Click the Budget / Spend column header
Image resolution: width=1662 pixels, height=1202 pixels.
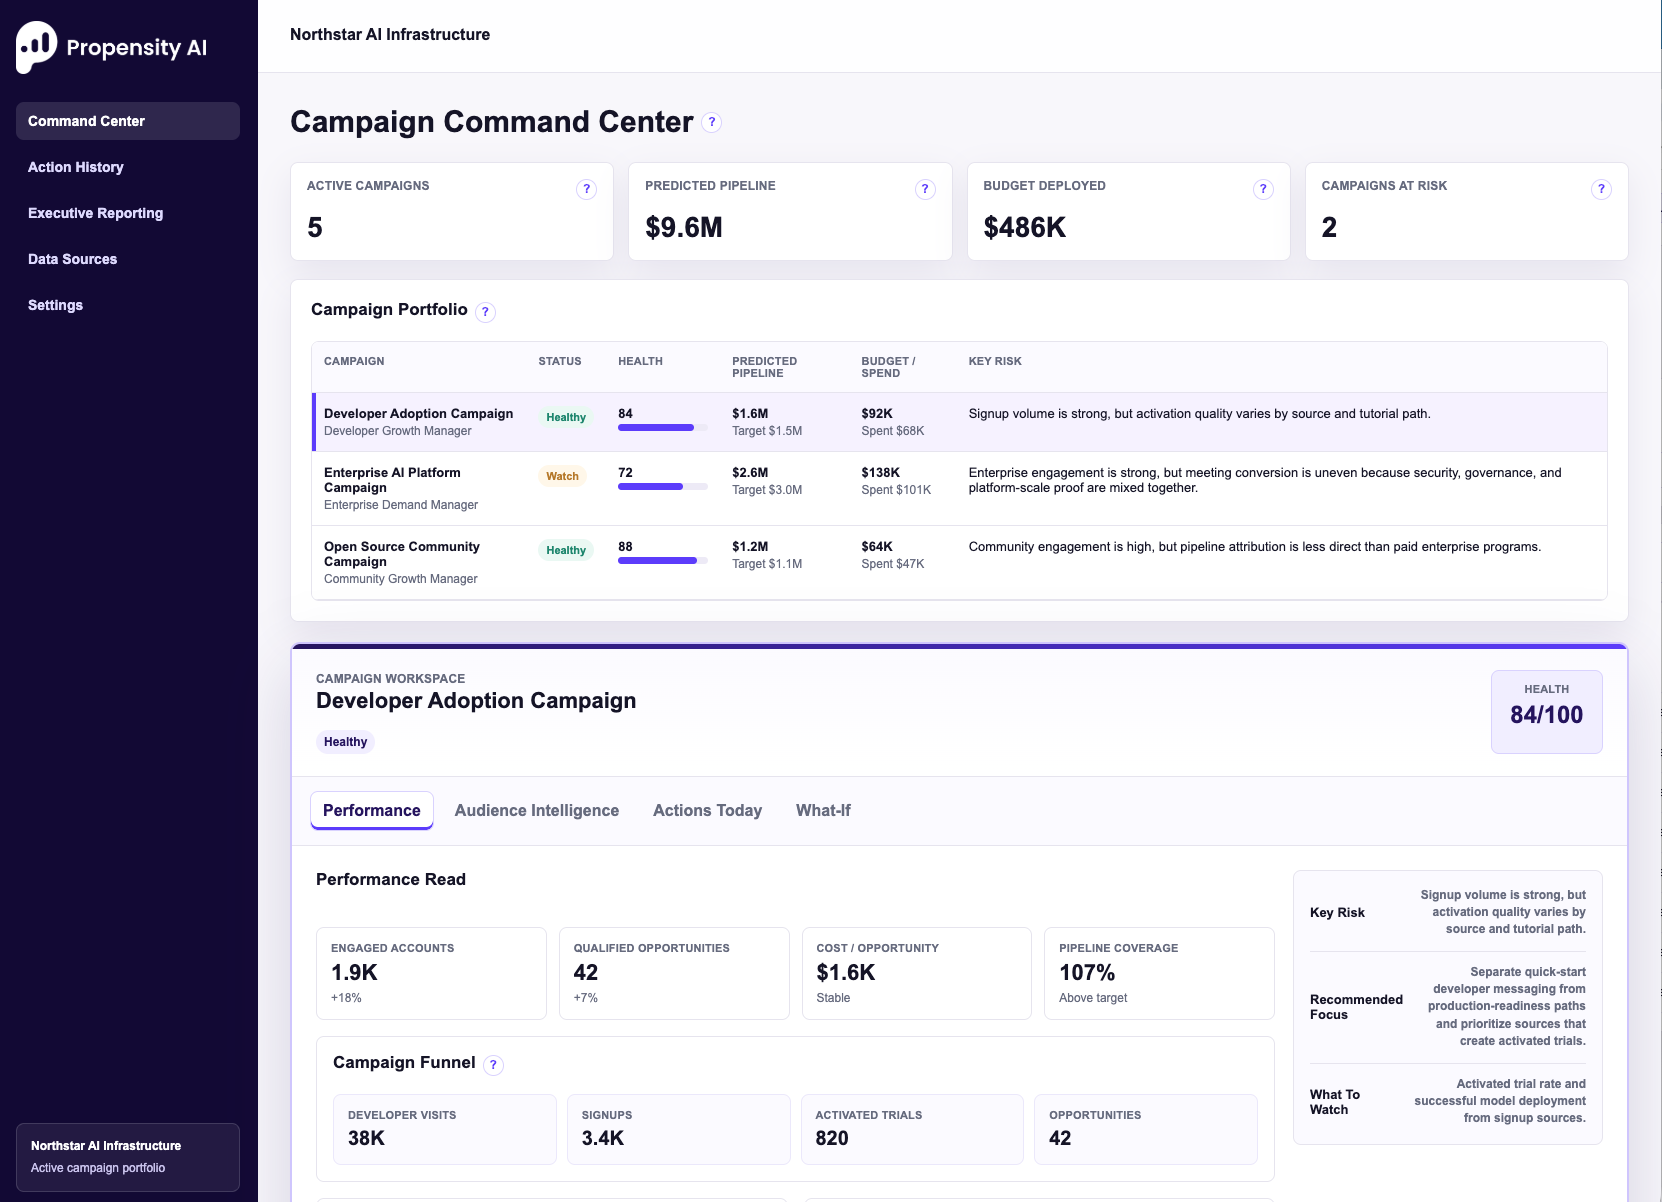[888, 367]
